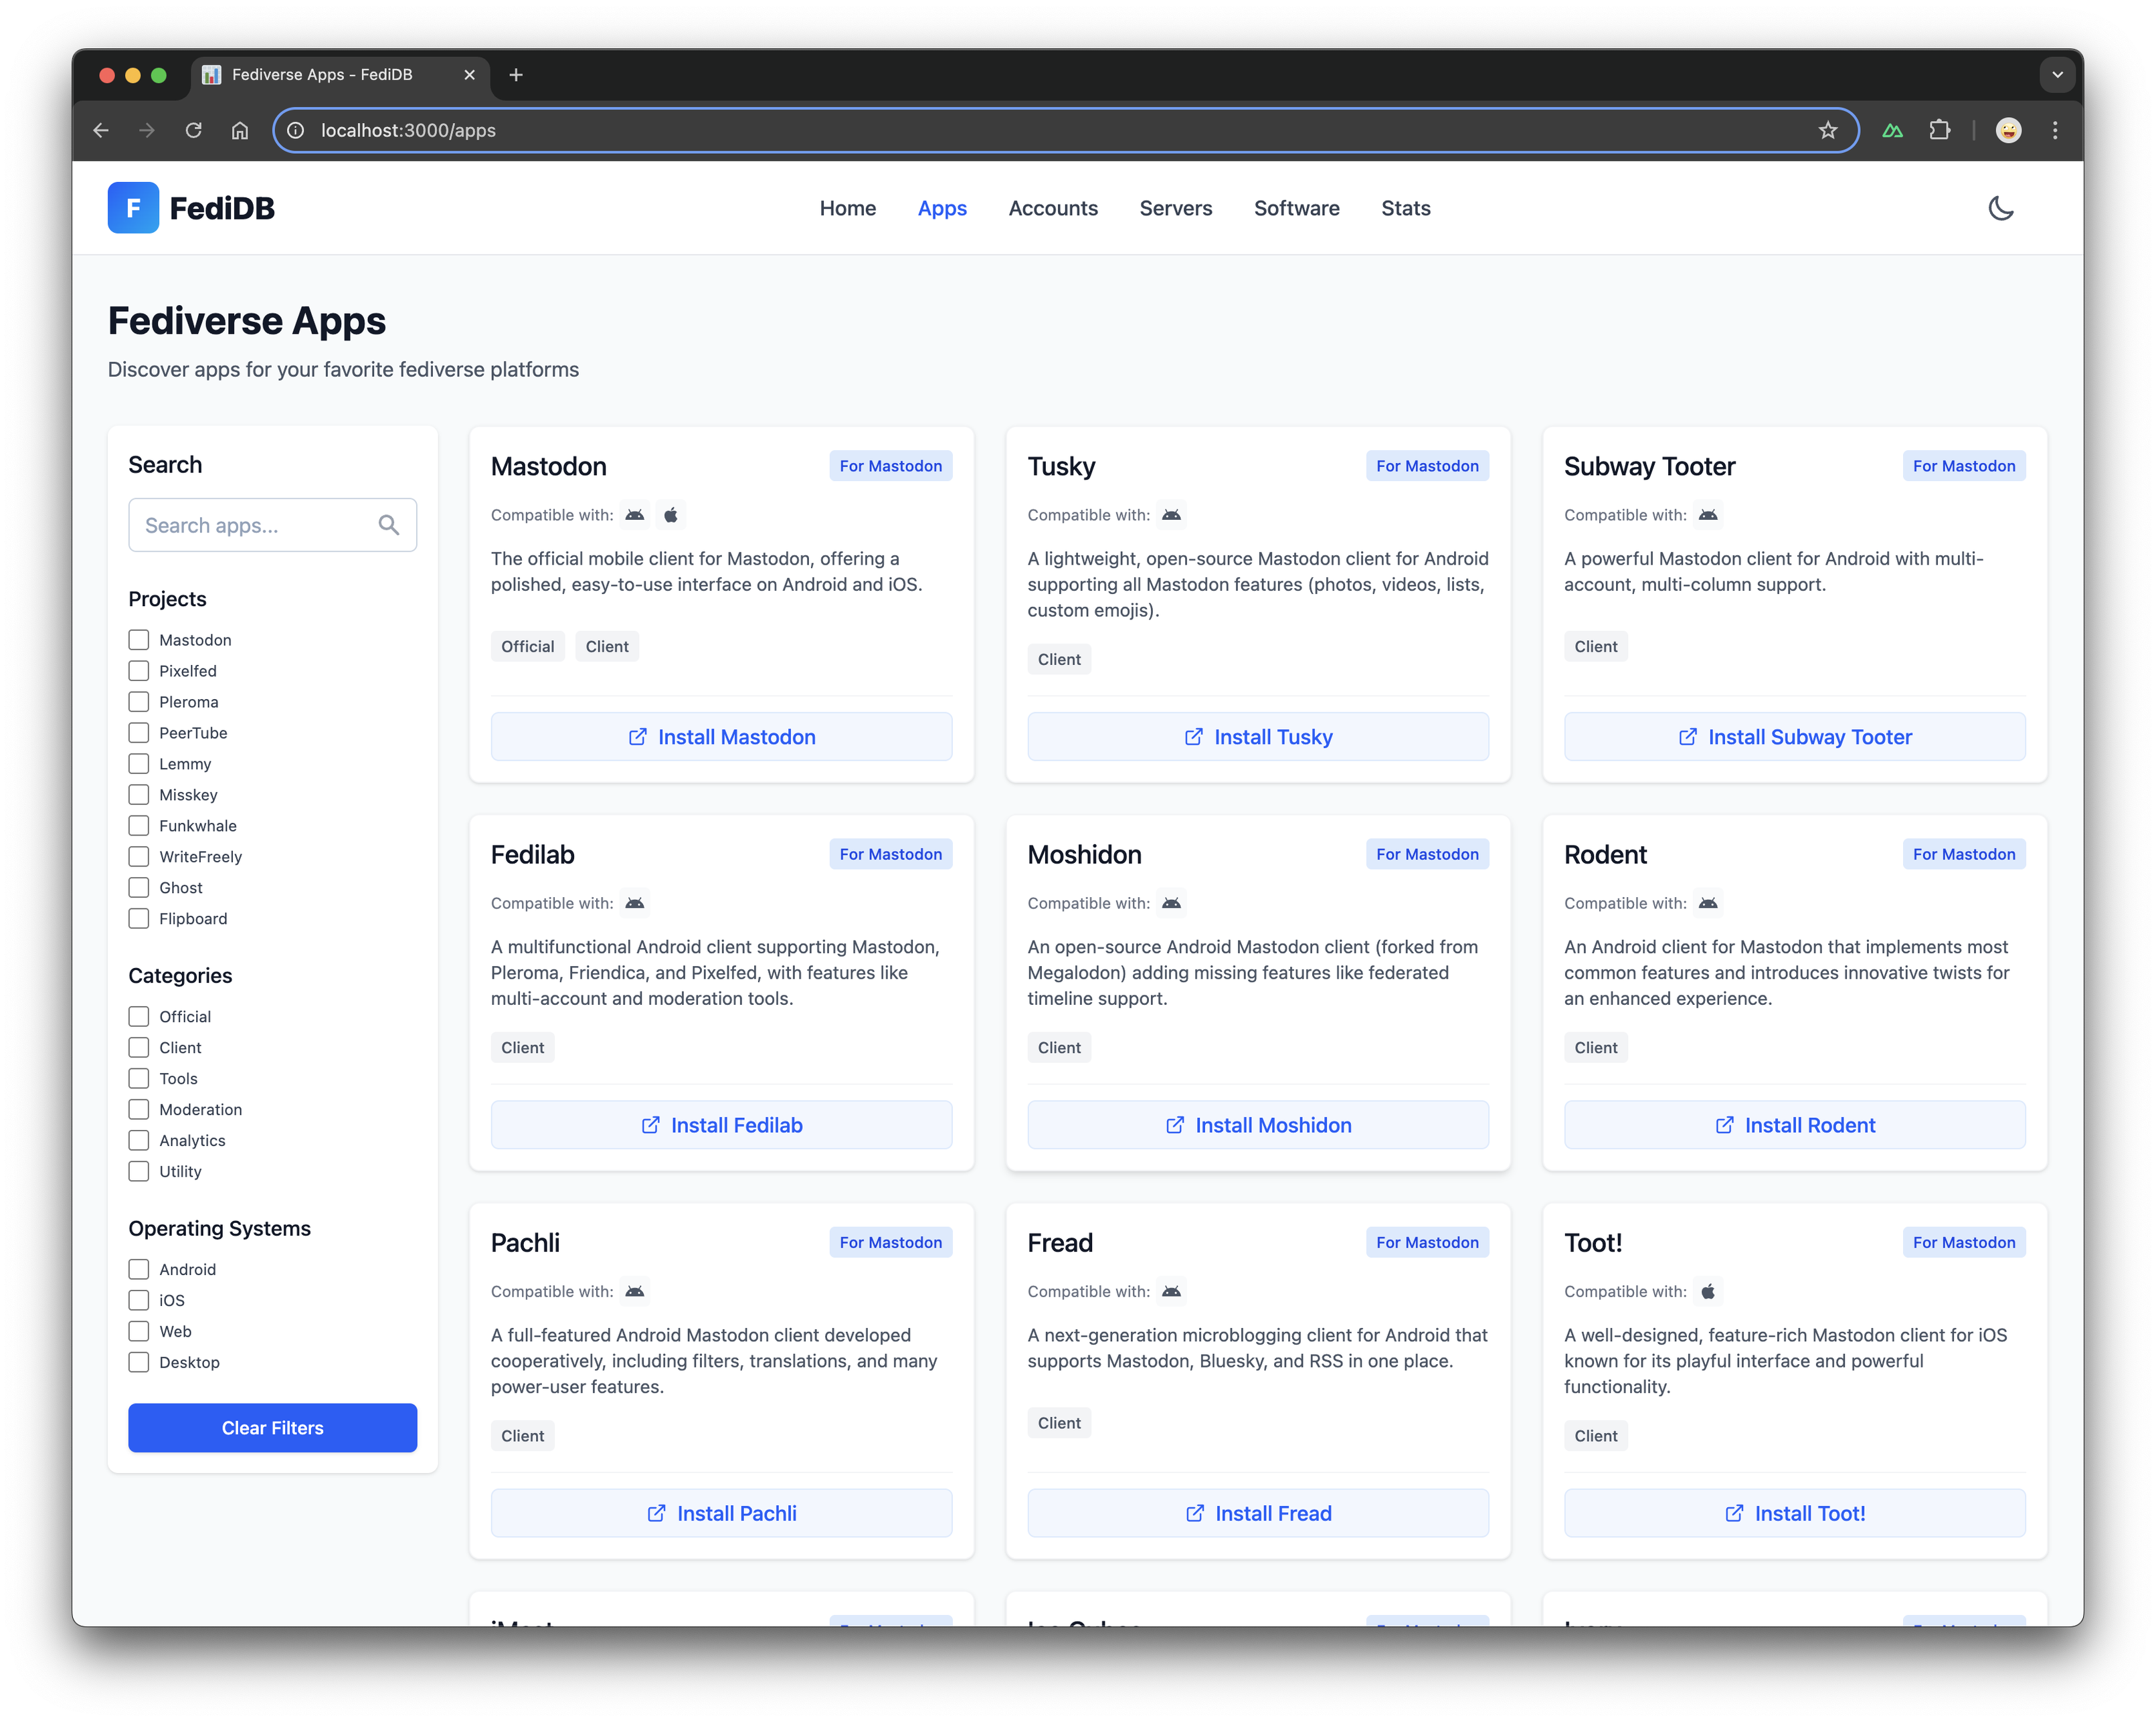
Task: Close the Fediverse Apps browser tab
Action: click(x=469, y=75)
